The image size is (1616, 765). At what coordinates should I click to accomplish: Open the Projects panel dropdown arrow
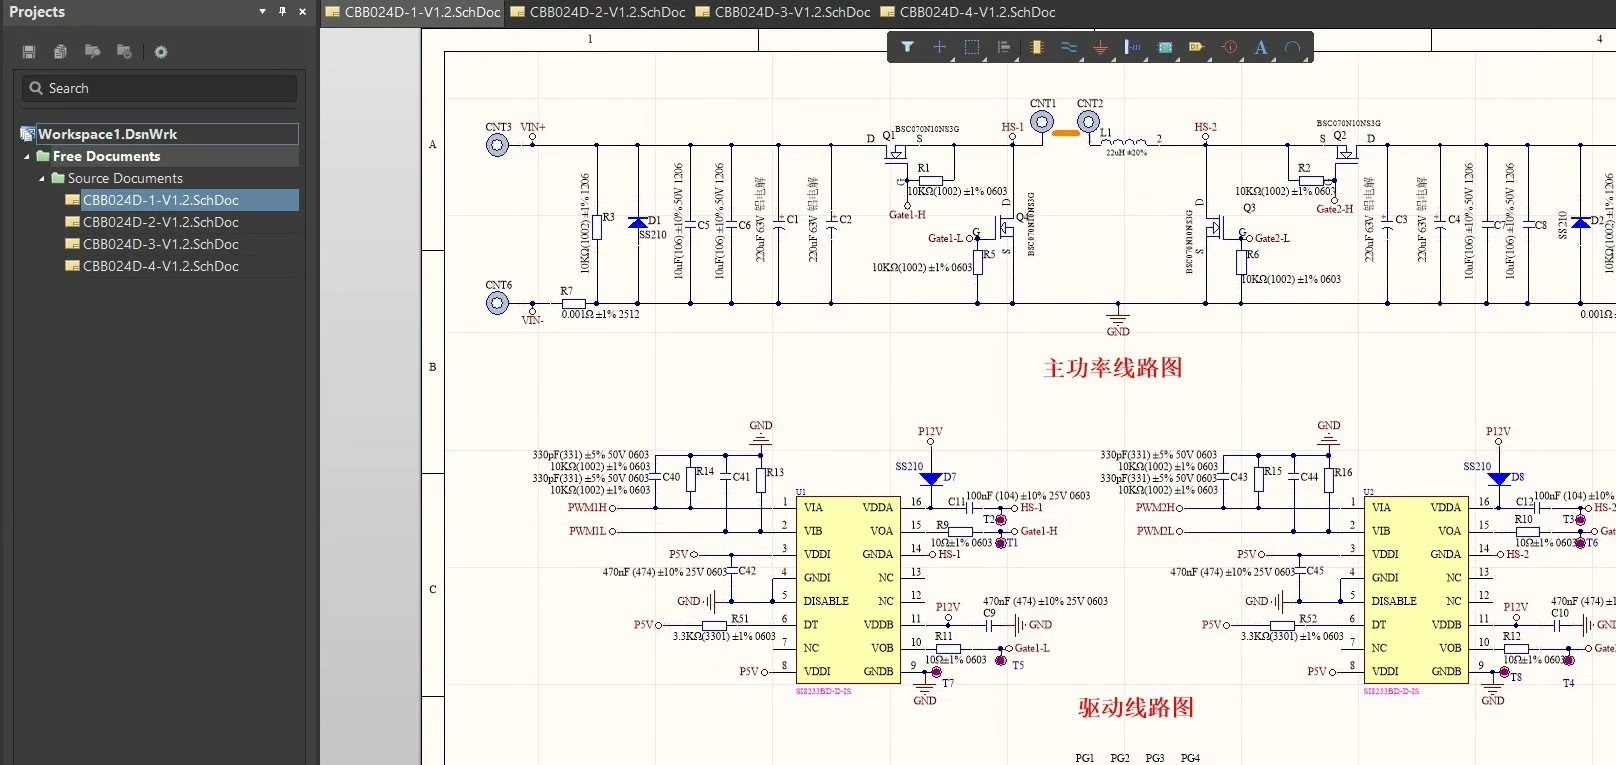tap(262, 12)
